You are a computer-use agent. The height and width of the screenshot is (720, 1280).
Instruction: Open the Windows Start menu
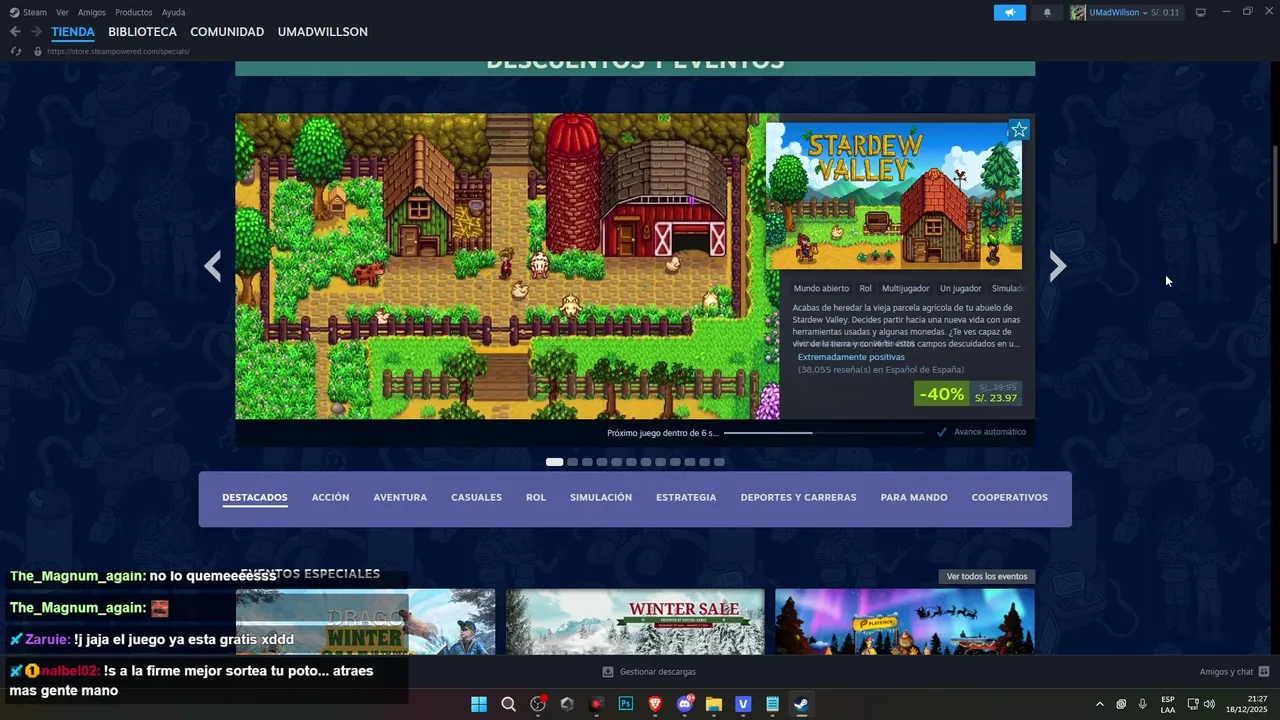(x=479, y=704)
